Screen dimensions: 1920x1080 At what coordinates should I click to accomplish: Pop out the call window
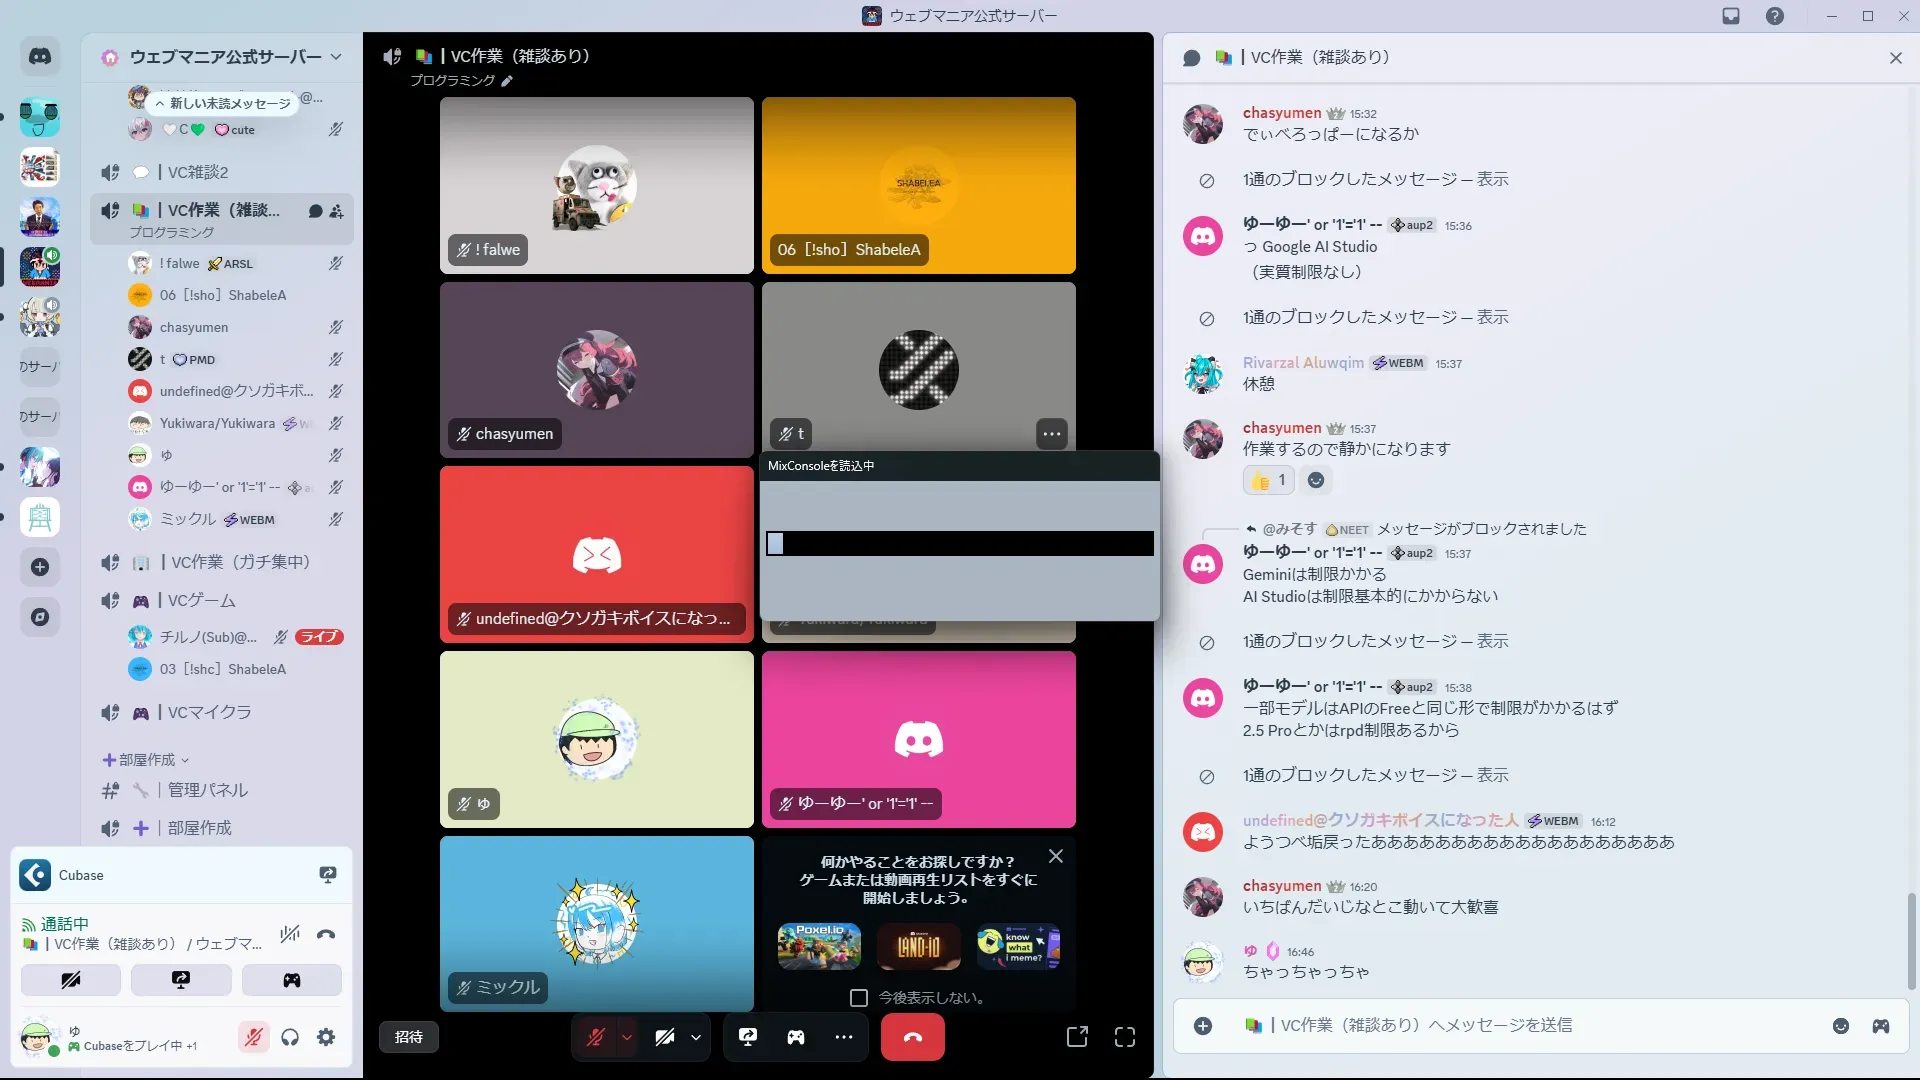1077,1037
